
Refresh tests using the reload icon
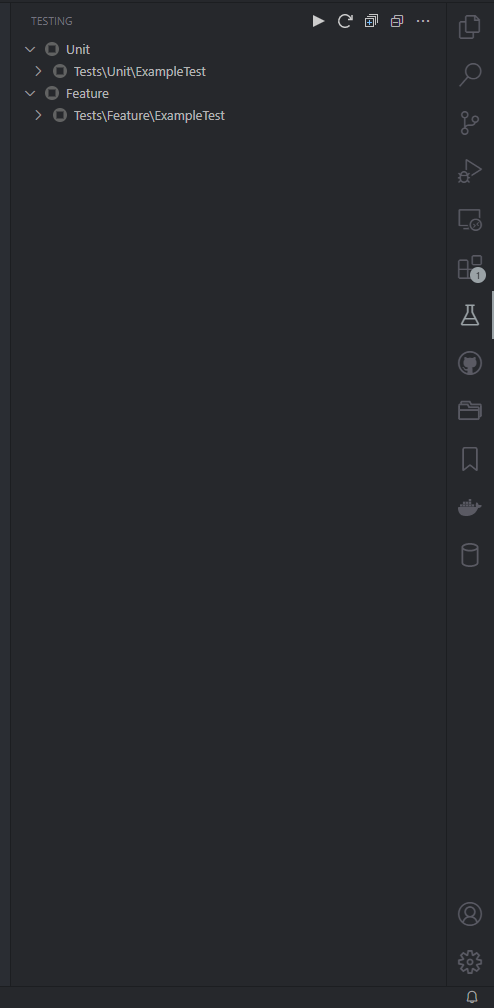pyautogui.click(x=345, y=21)
